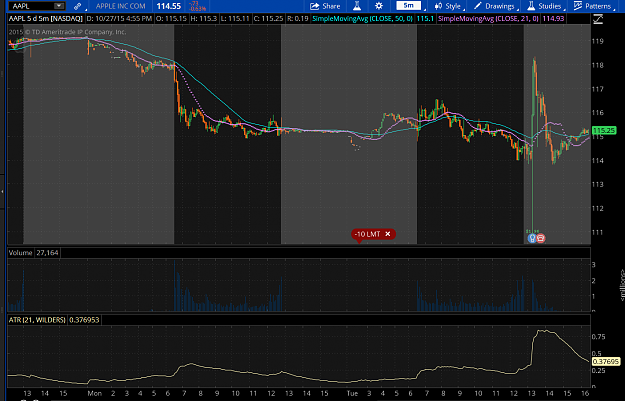This screenshot has height=401, width=625.
Task: Click the 111 price axis label
Action: [x=597, y=232]
